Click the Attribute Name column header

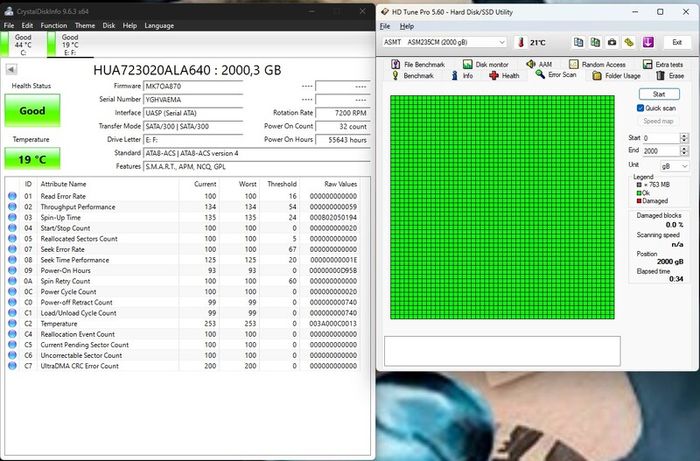63,184
